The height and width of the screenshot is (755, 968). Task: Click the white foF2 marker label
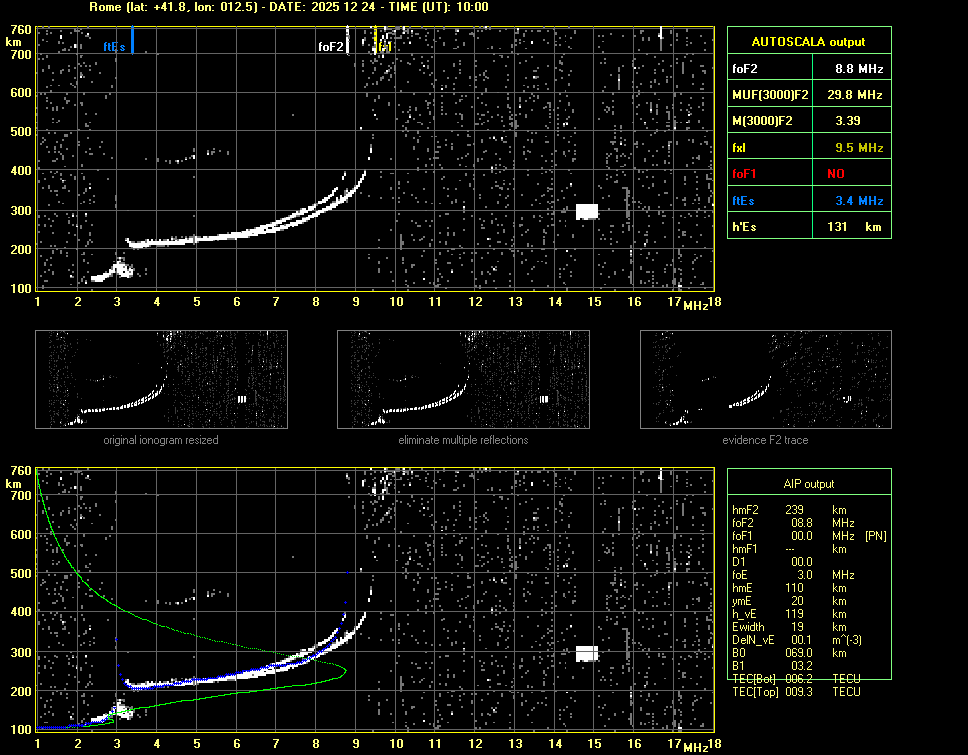click(330, 47)
